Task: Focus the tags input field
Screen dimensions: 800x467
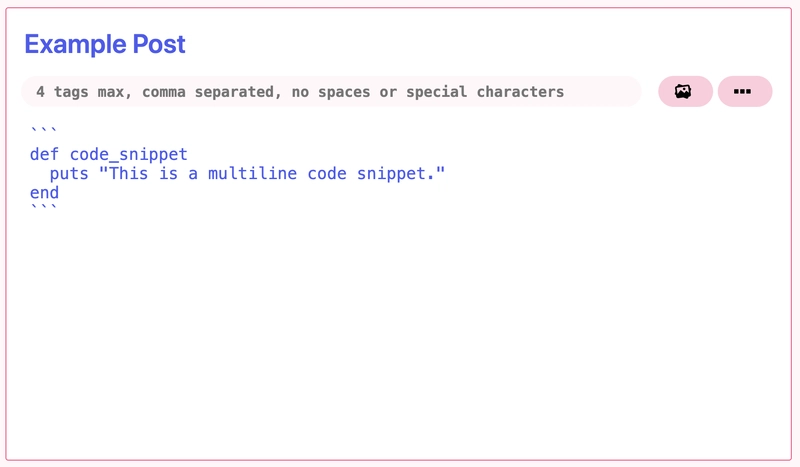Action: pyautogui.click(x=331, y=92)
